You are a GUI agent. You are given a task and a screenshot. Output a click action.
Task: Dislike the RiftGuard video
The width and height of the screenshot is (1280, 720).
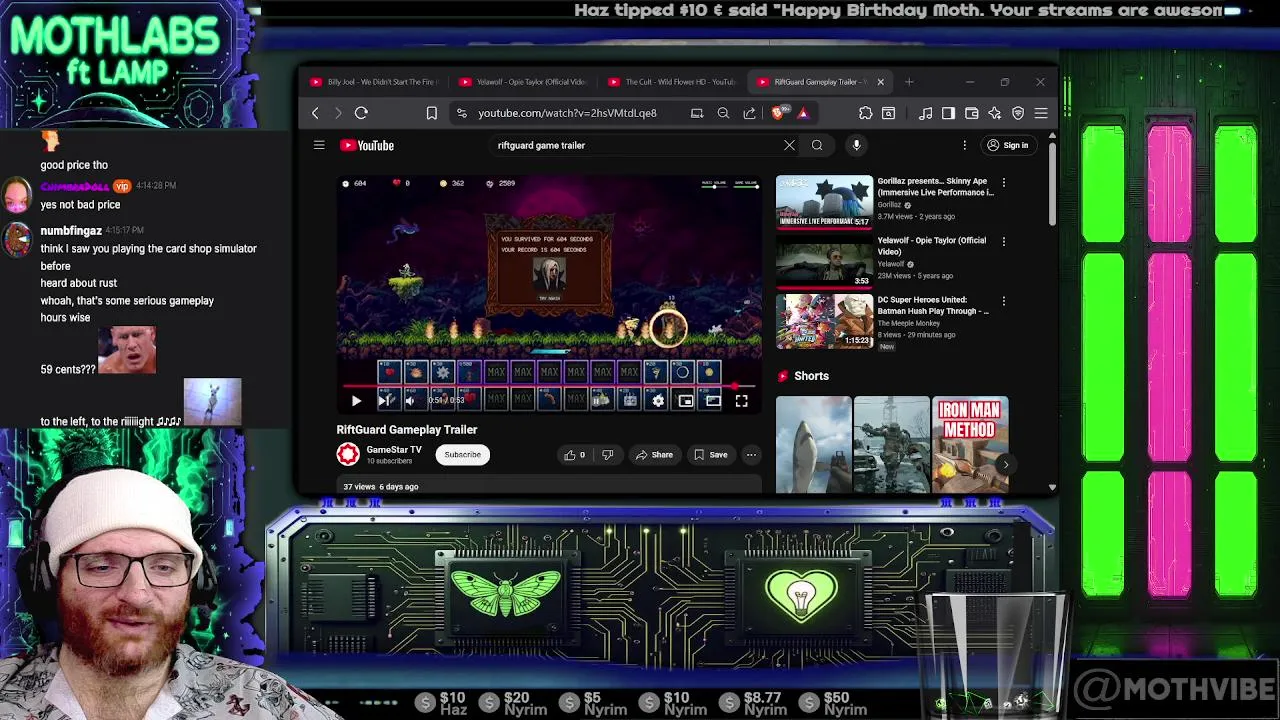(607, 455)
